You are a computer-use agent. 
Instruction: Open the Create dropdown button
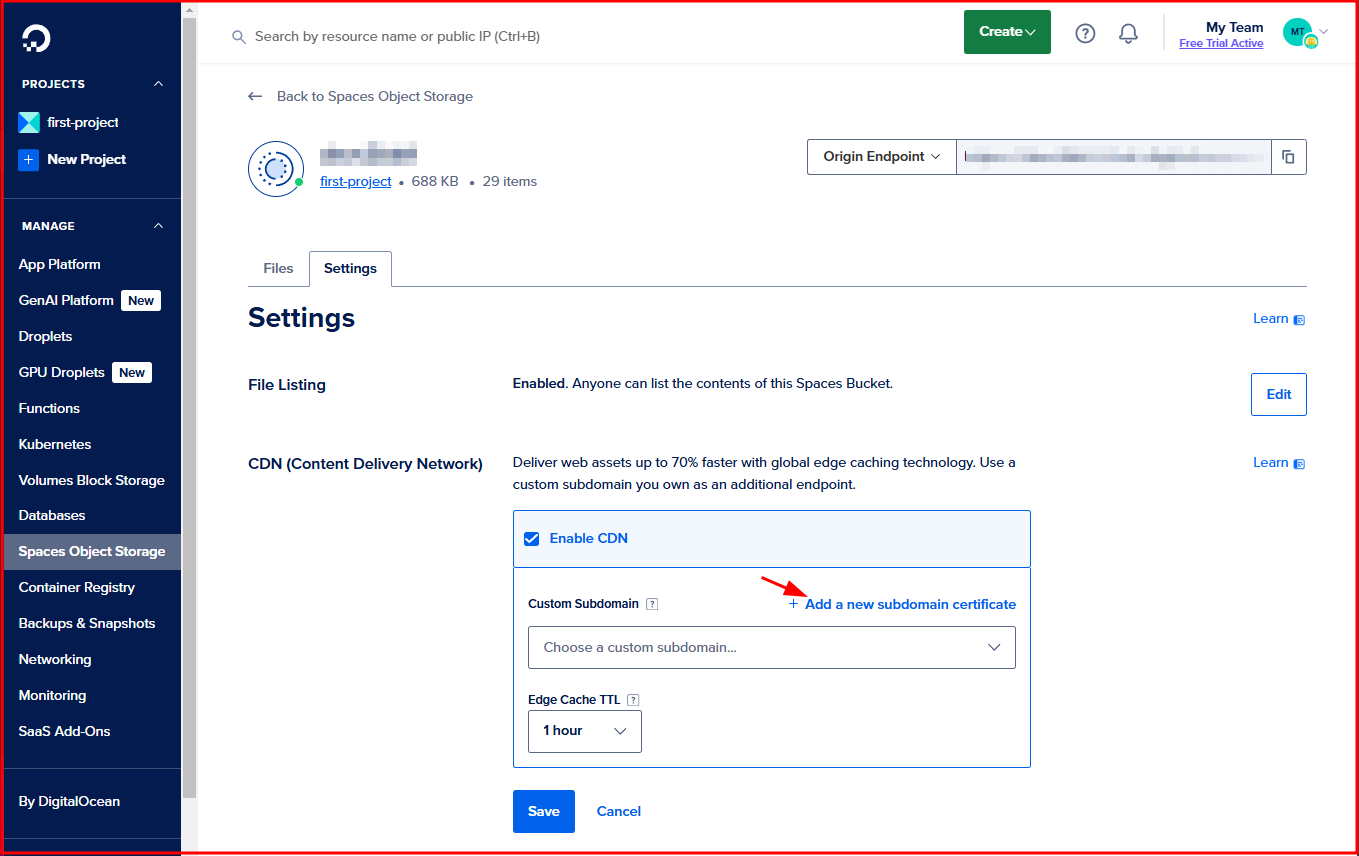pos(1007,32)
